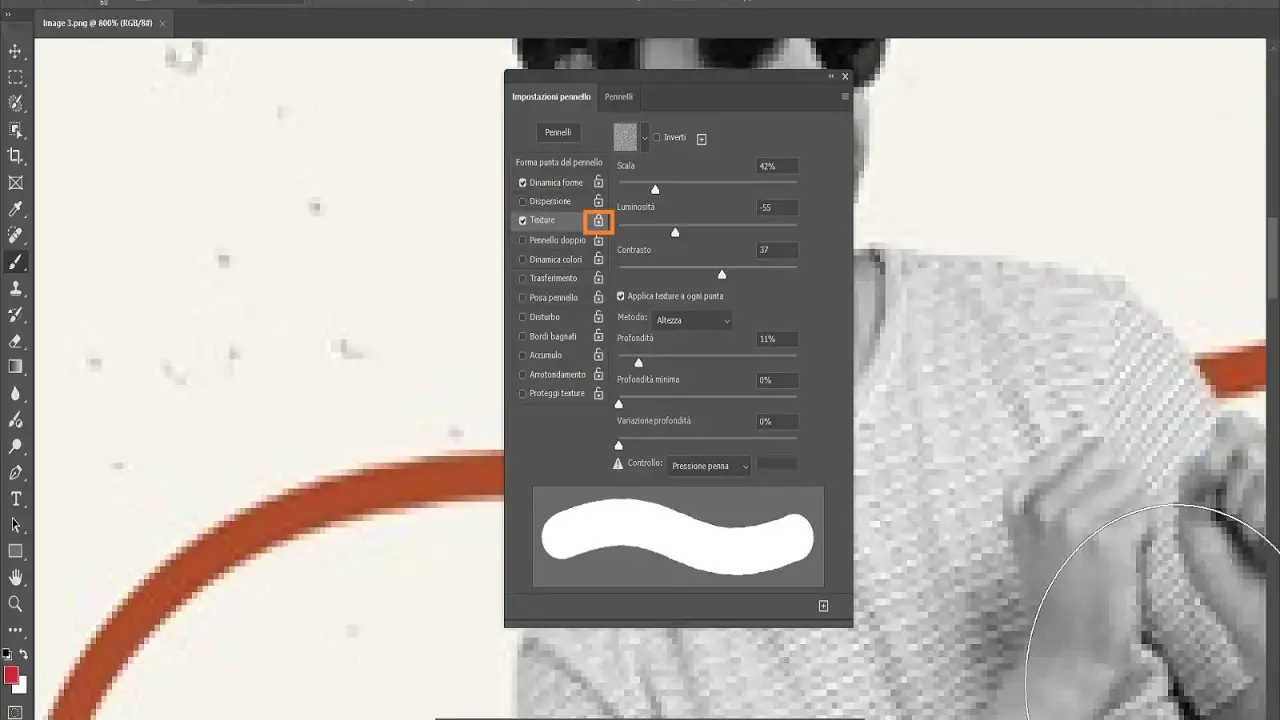Adjust the Scala slider handle
The width and height of the screenshot is (1280, 720).
(655, 189)
